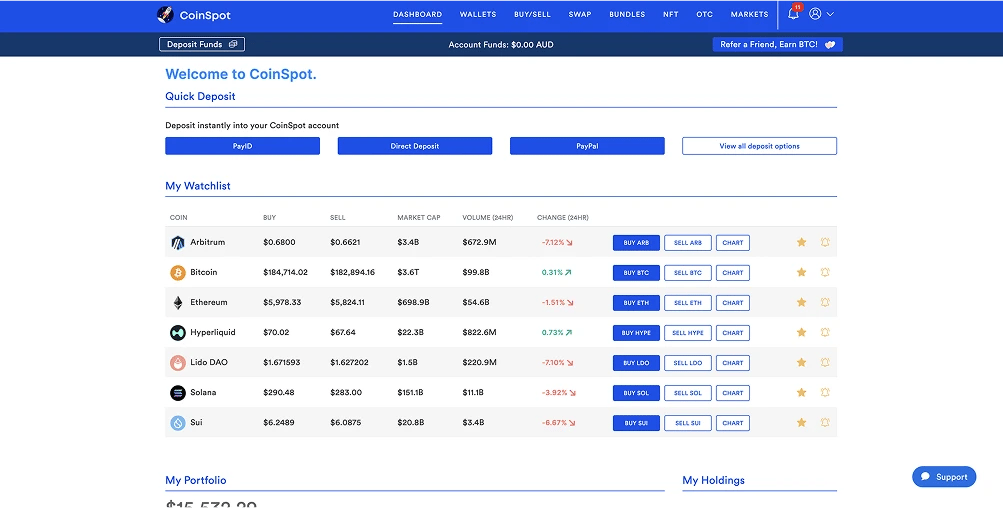This screenshot has width=1003, height=508.
Task: Open the Deposit Funds options
Action: coord(202,44)
